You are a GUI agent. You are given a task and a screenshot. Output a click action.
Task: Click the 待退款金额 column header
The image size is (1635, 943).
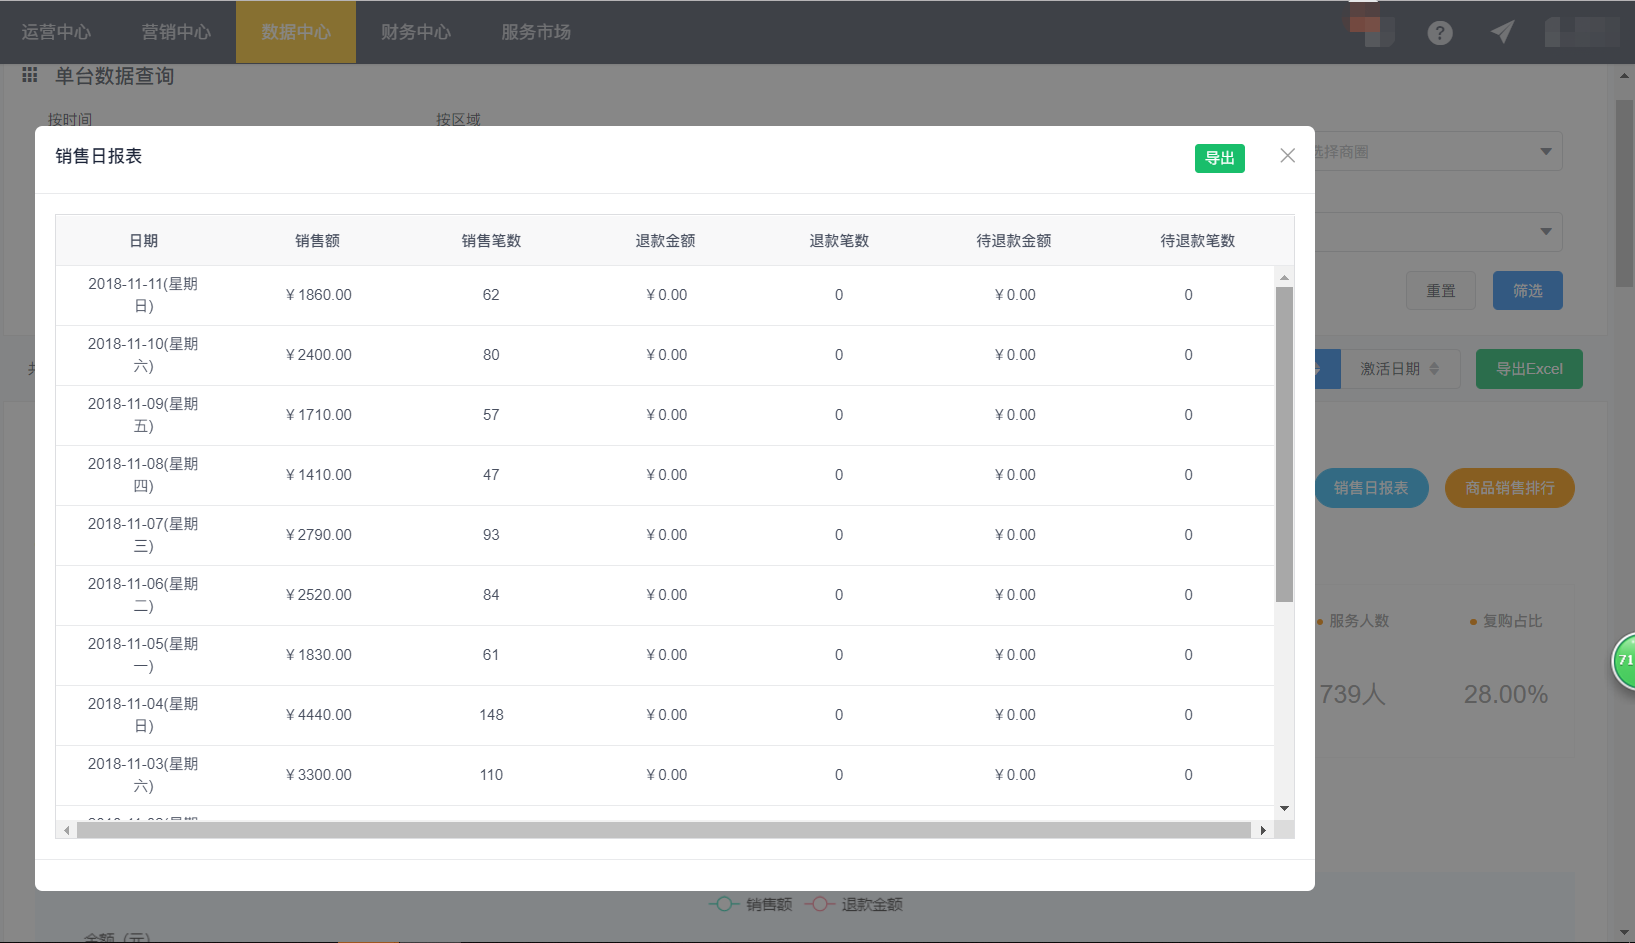click(1013, 241)
